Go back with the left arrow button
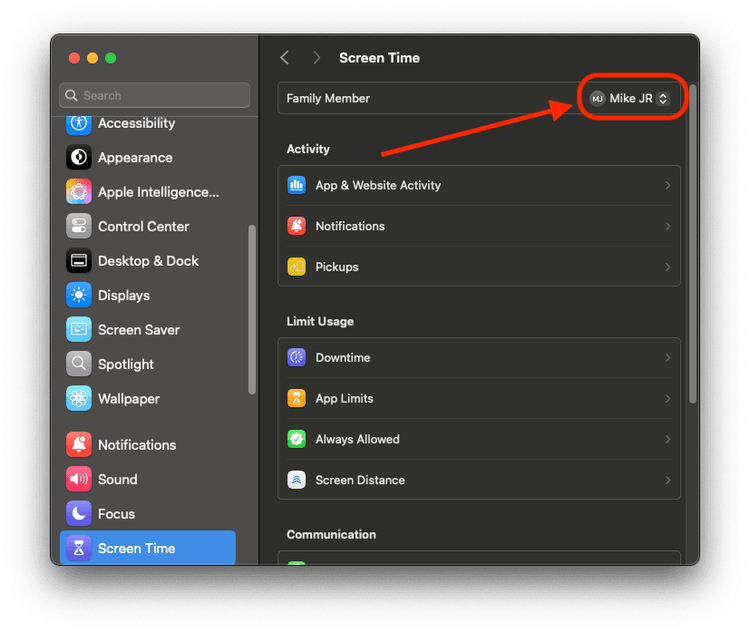 tap(285, 58)
